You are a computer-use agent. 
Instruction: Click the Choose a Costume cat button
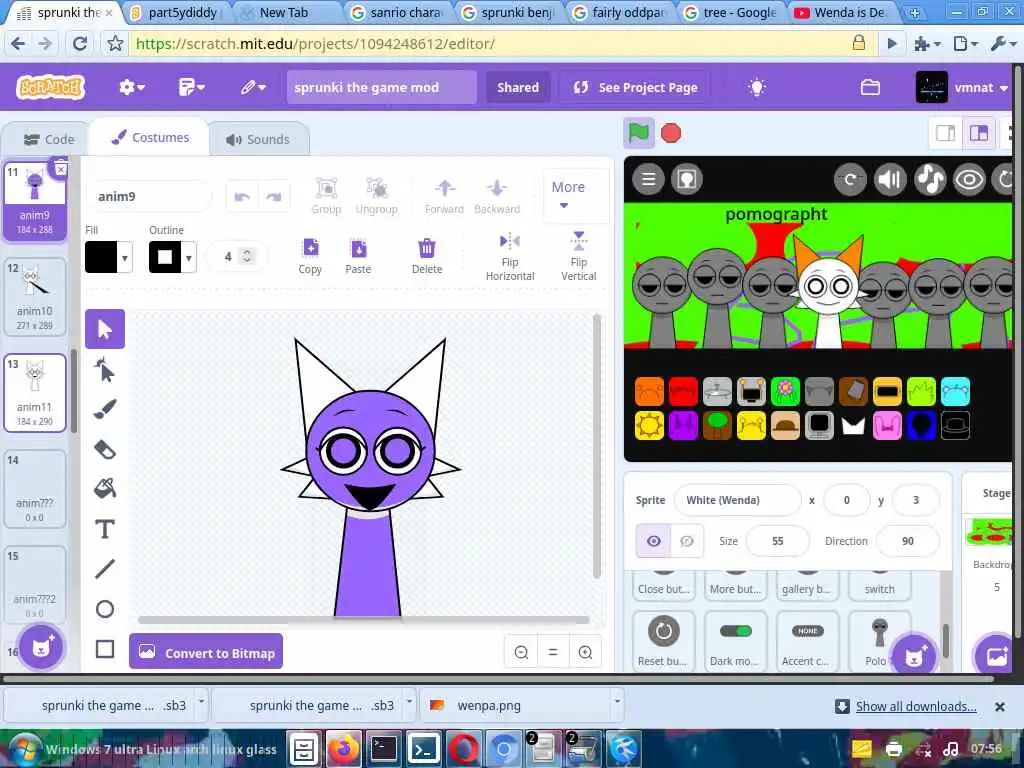[41, 647]
